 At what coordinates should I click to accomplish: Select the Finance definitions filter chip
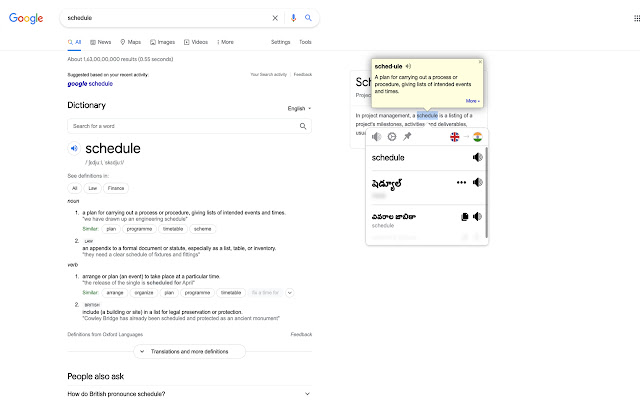click(x=117, y=188)
